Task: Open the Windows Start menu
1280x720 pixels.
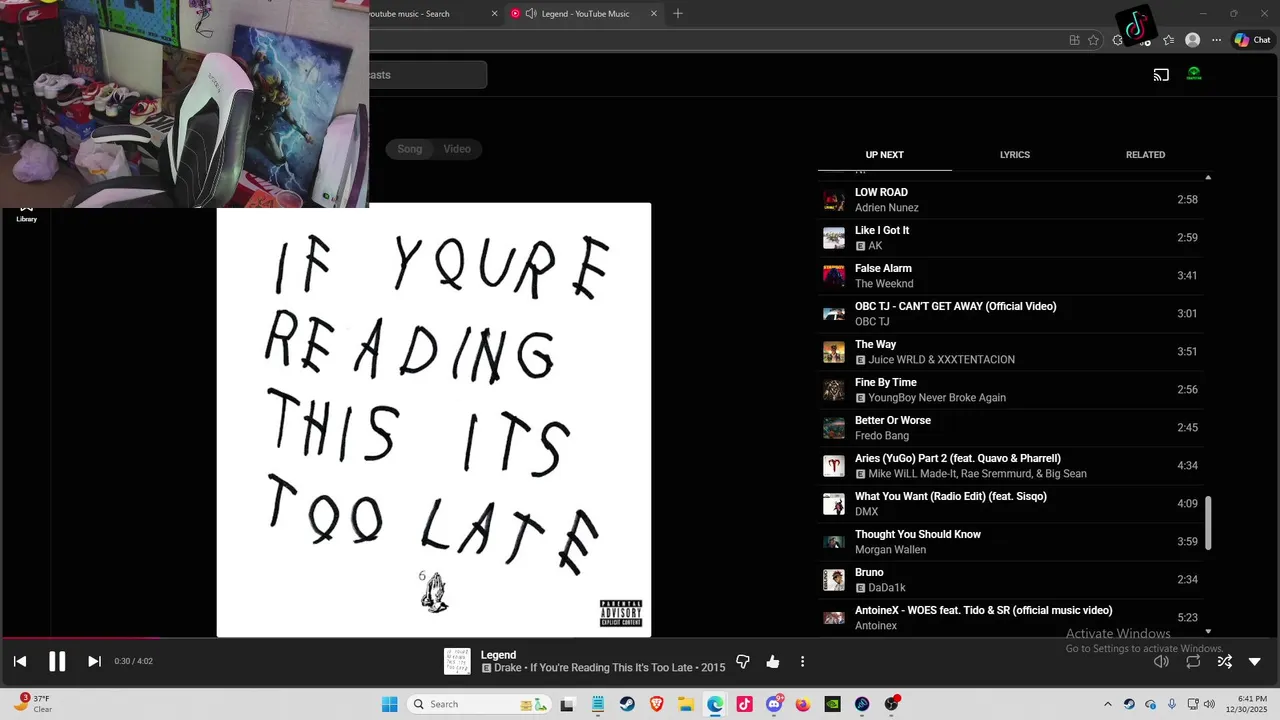Action: coord(389,704)
